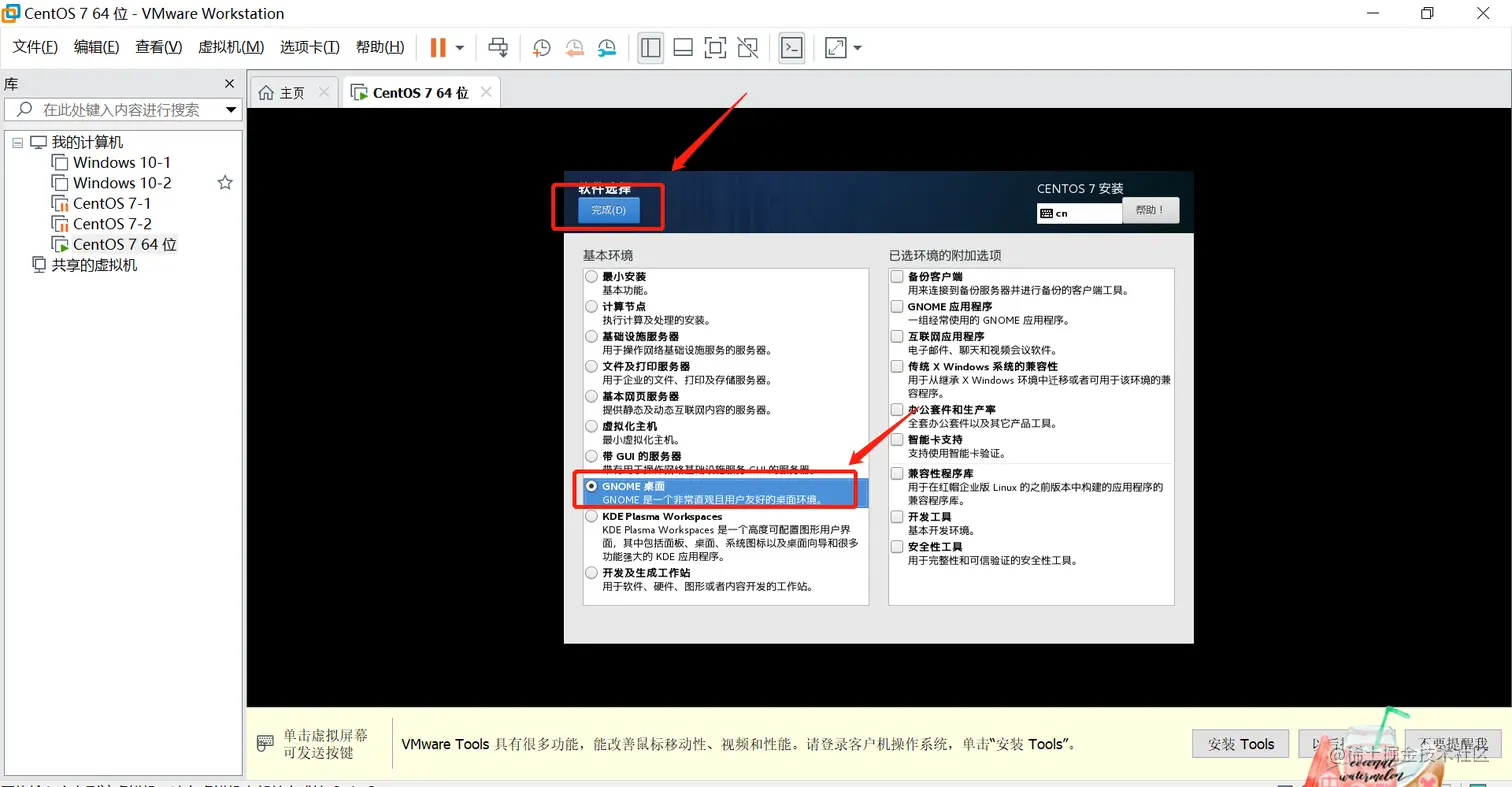Check 传统 X Windows 系统的兼容性 checkbox
The height and width of the screenshot is (787, 1512).
[x=897, y=367]
